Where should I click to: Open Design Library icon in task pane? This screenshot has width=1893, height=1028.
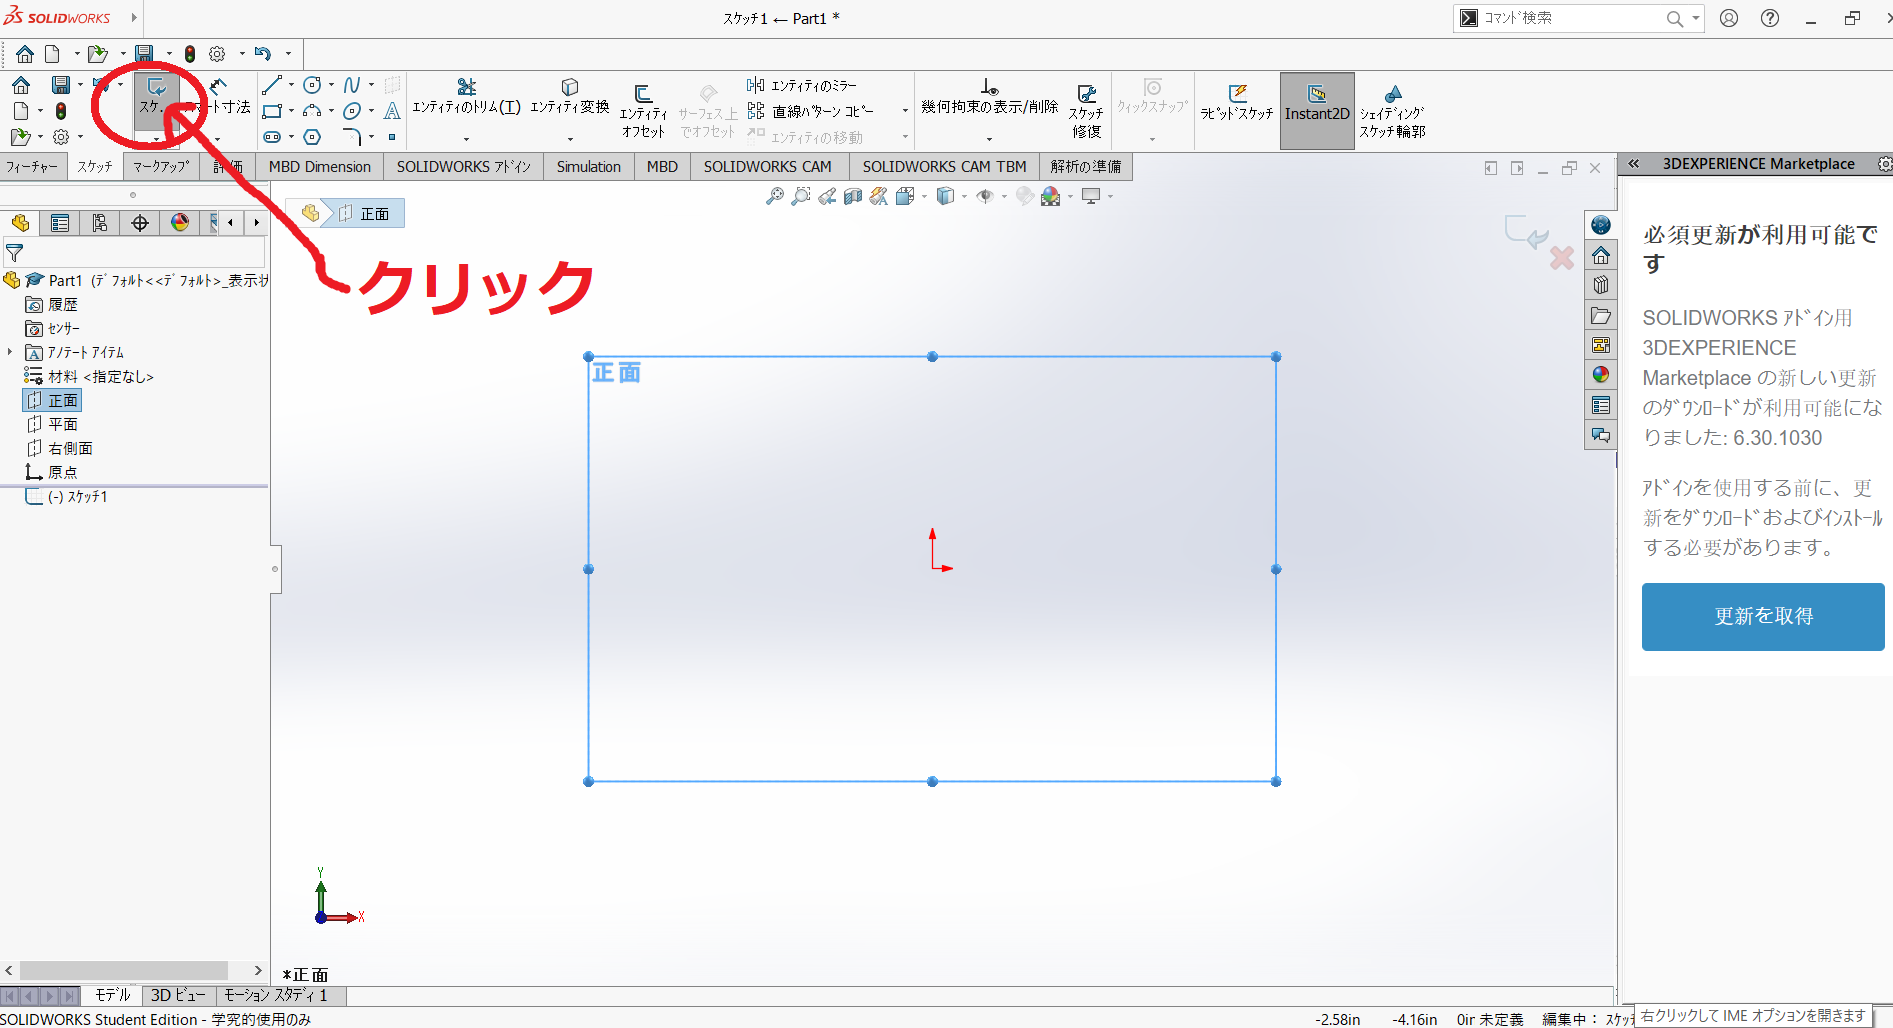coord(1601,285)
